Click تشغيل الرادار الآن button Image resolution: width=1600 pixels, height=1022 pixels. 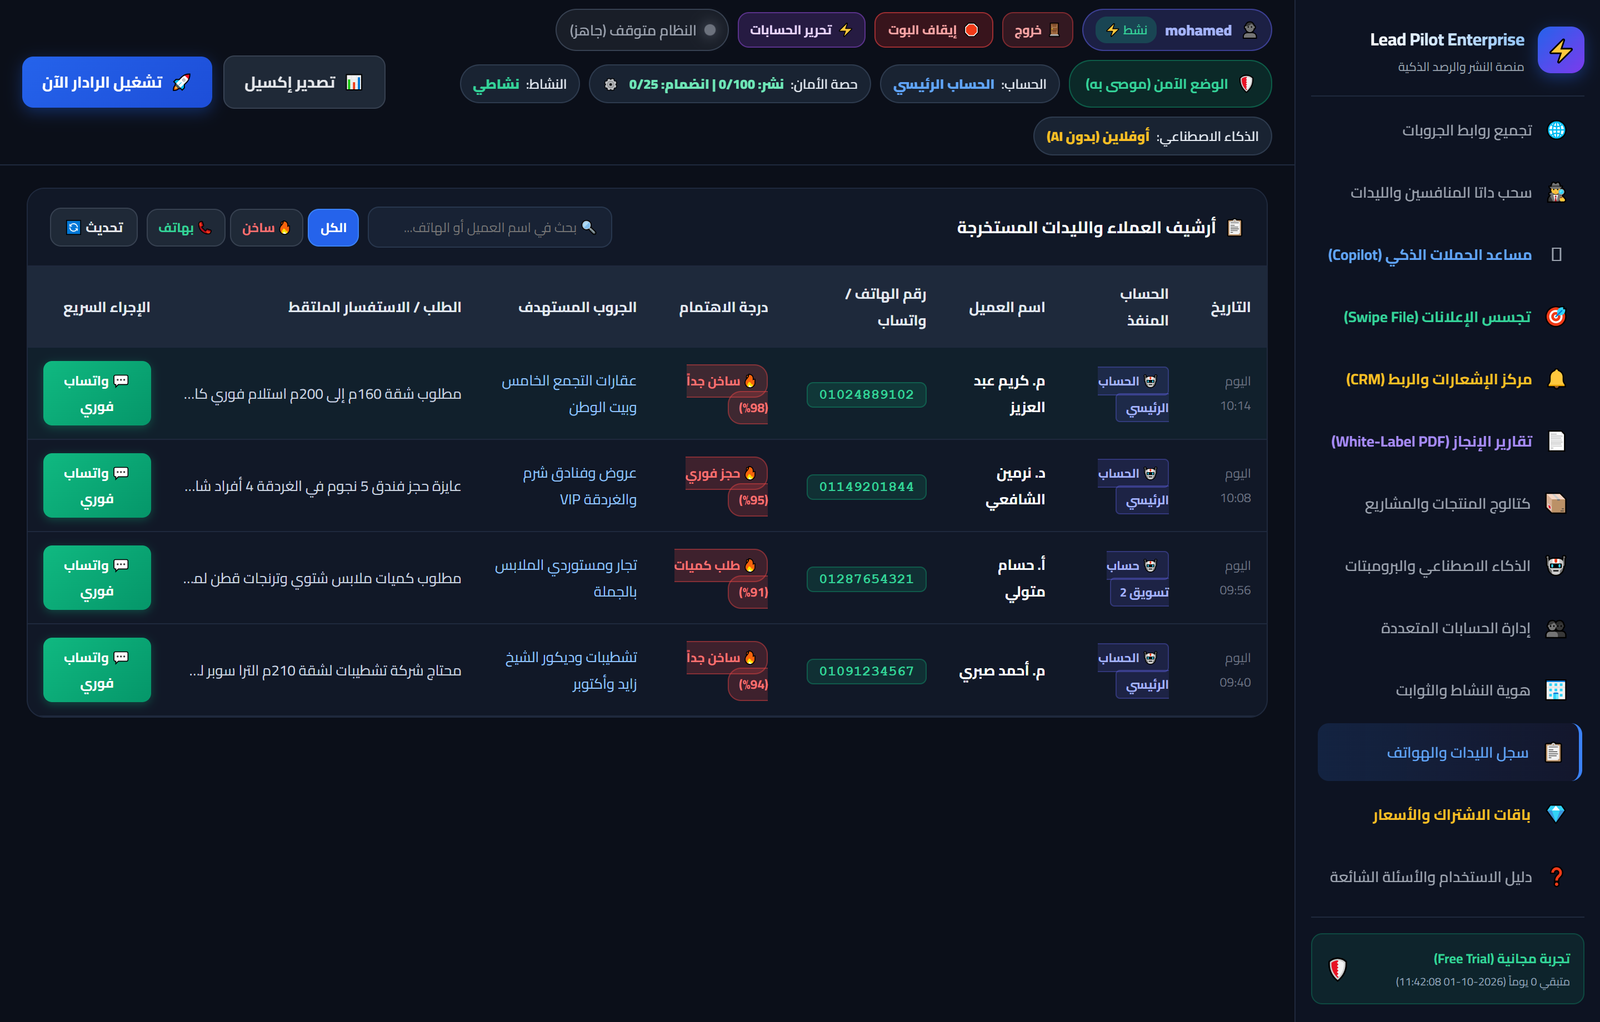pos(117,82)
